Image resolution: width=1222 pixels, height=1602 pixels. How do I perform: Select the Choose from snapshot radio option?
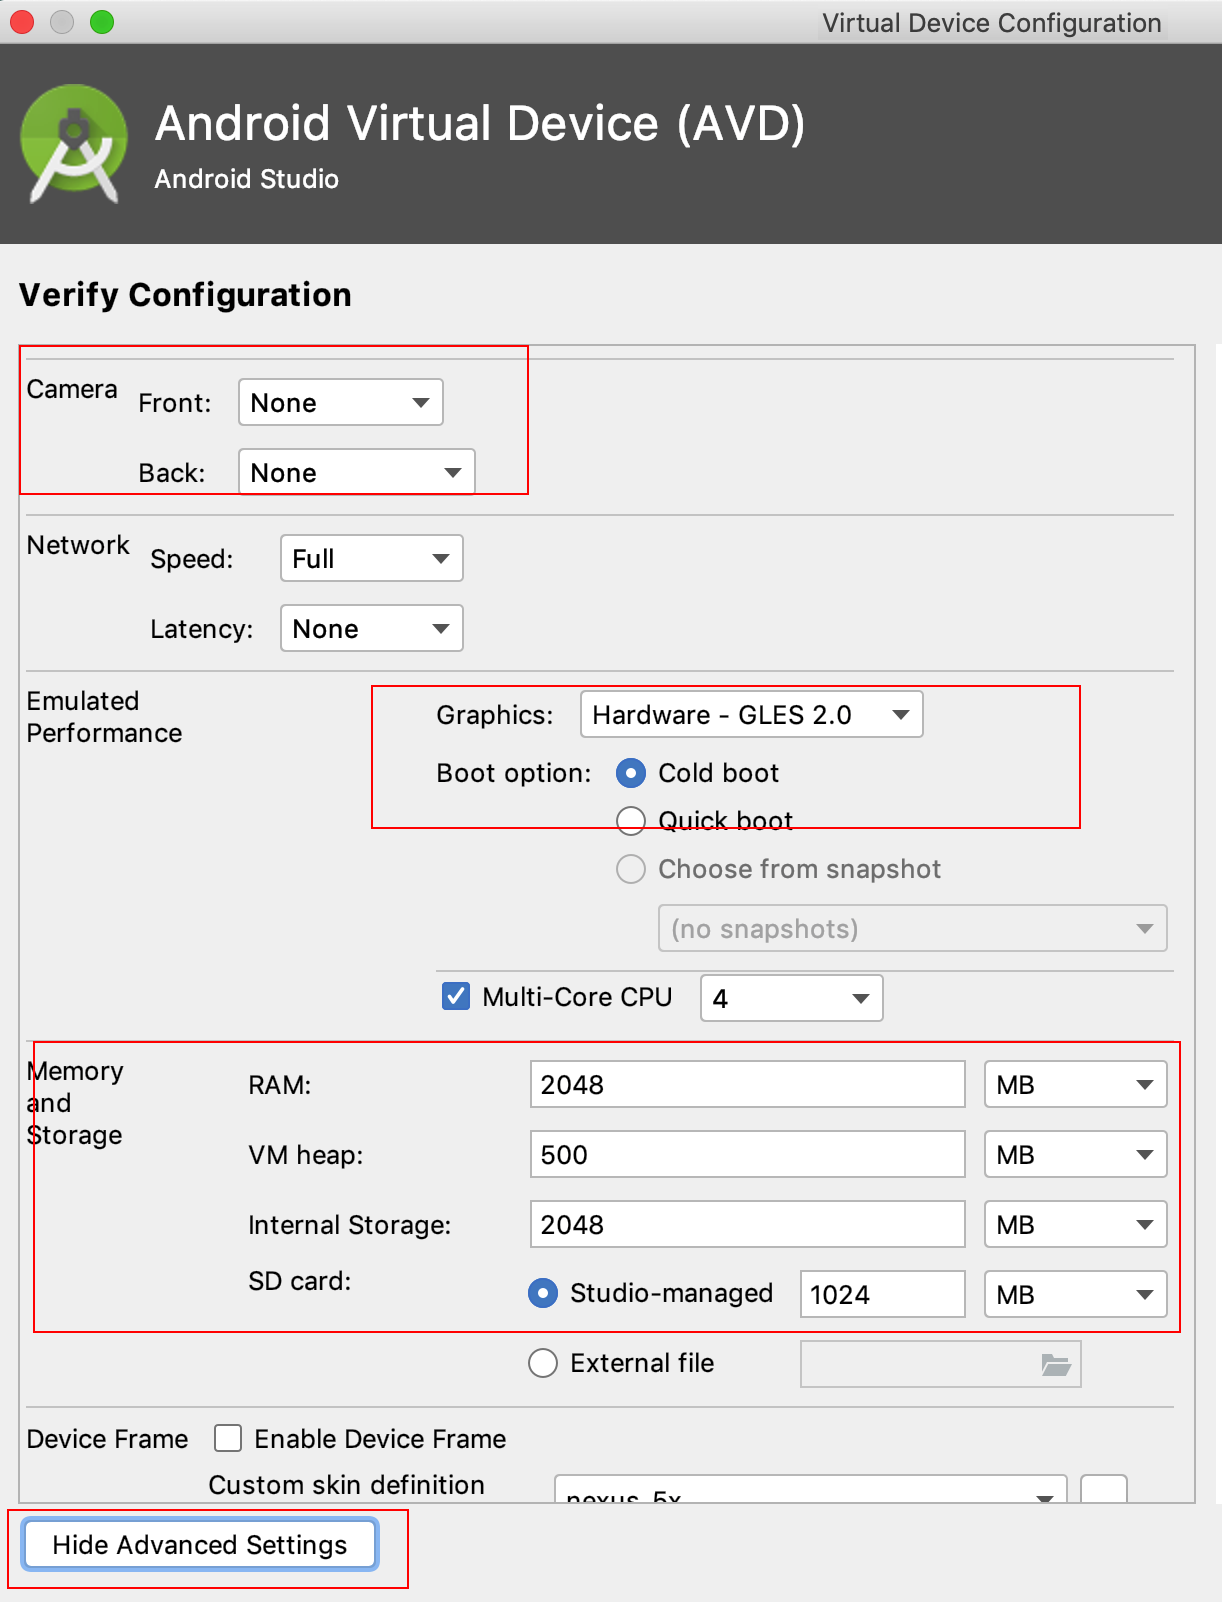pos(631,869)
